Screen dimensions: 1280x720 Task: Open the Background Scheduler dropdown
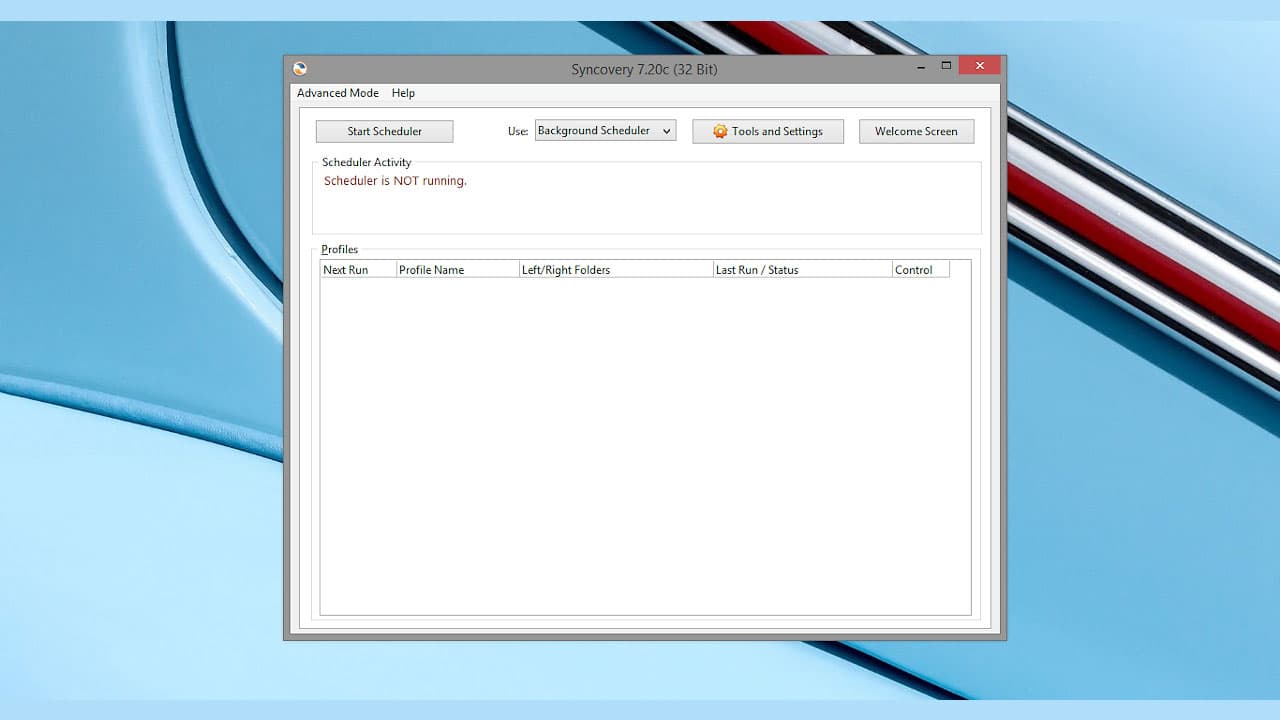click(x=666, y=130)
